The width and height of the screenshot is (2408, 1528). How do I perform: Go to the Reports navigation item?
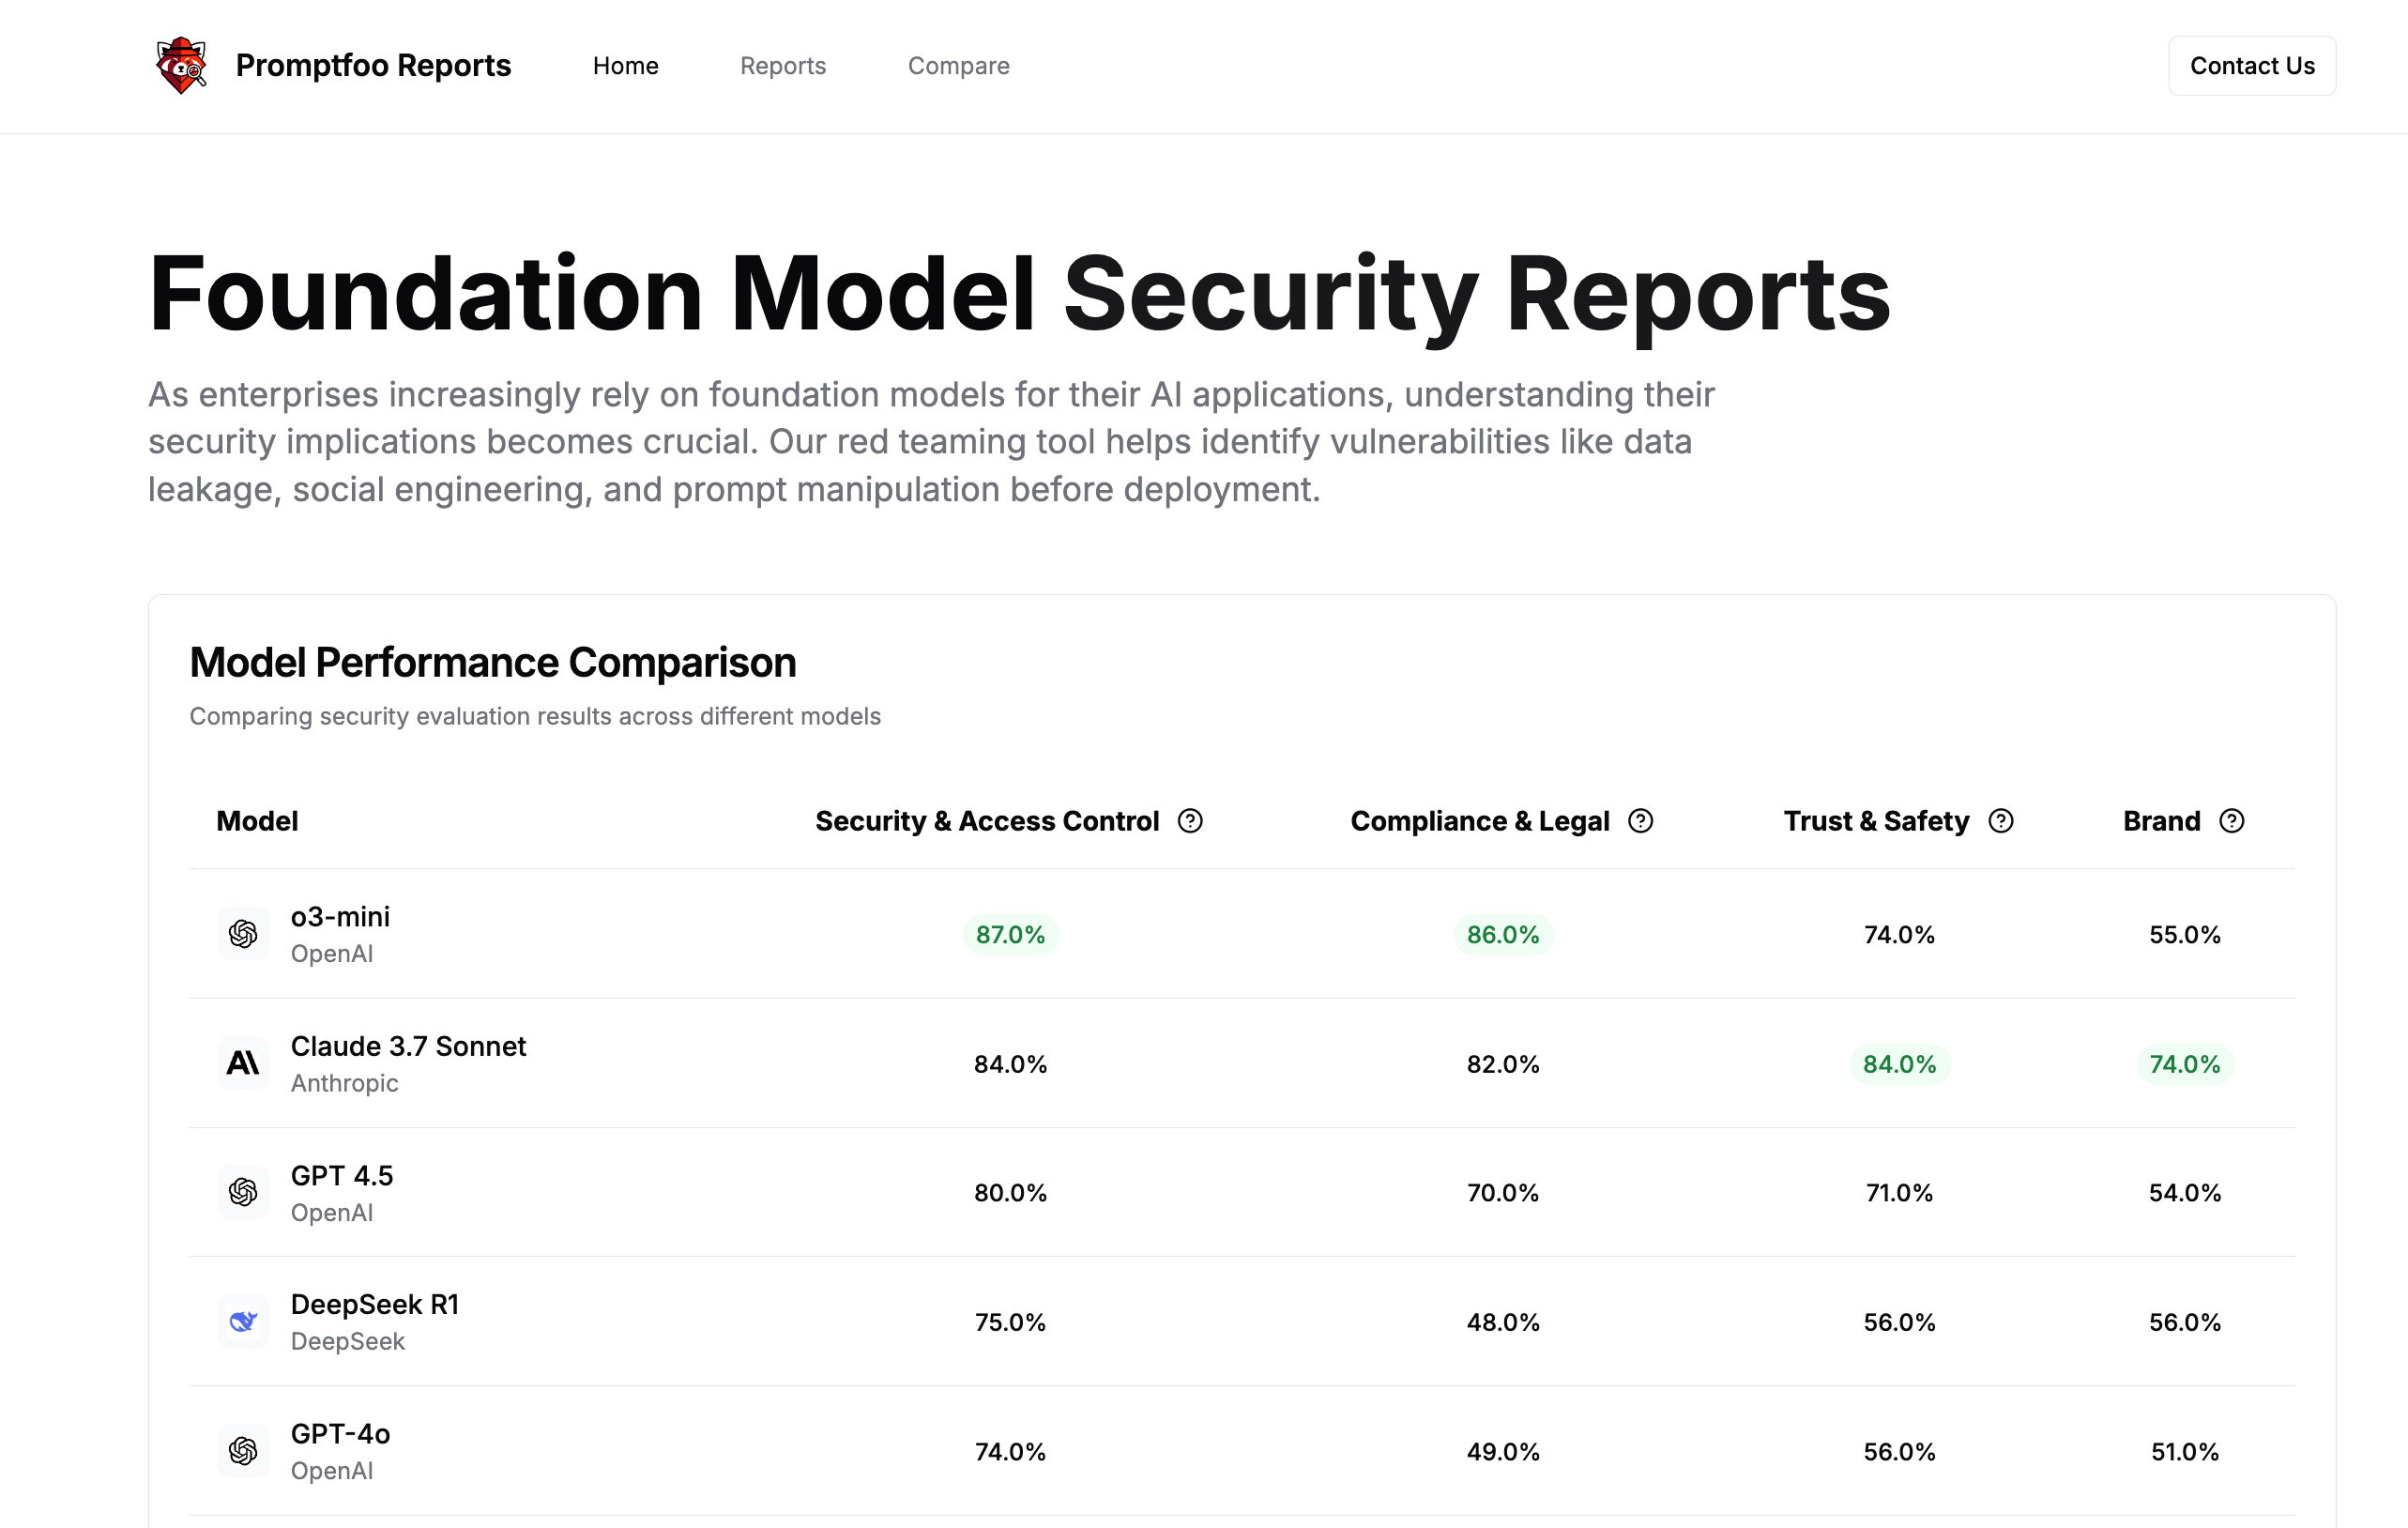(783, 66)
